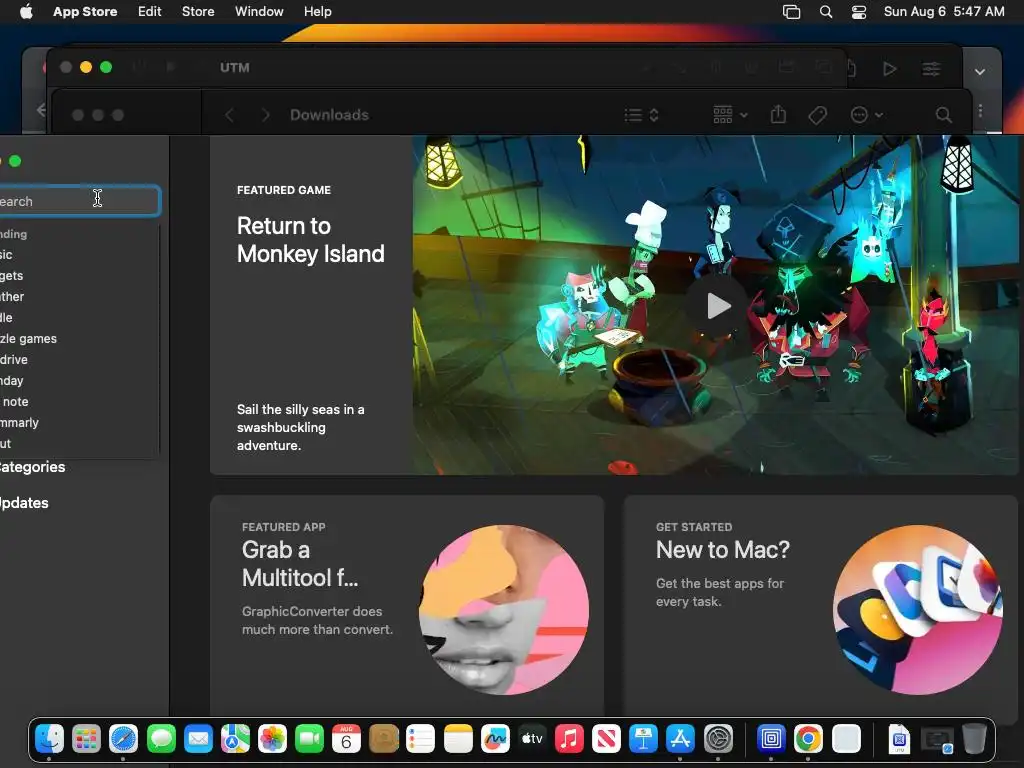Open the Finder group-by dropdown
The height and width of the screenshot is (768, 1024).
click(729, 115)
